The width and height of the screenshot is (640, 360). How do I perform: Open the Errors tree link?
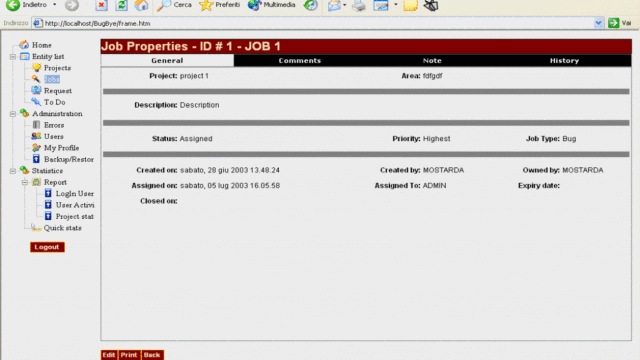[x=54, y=125]
